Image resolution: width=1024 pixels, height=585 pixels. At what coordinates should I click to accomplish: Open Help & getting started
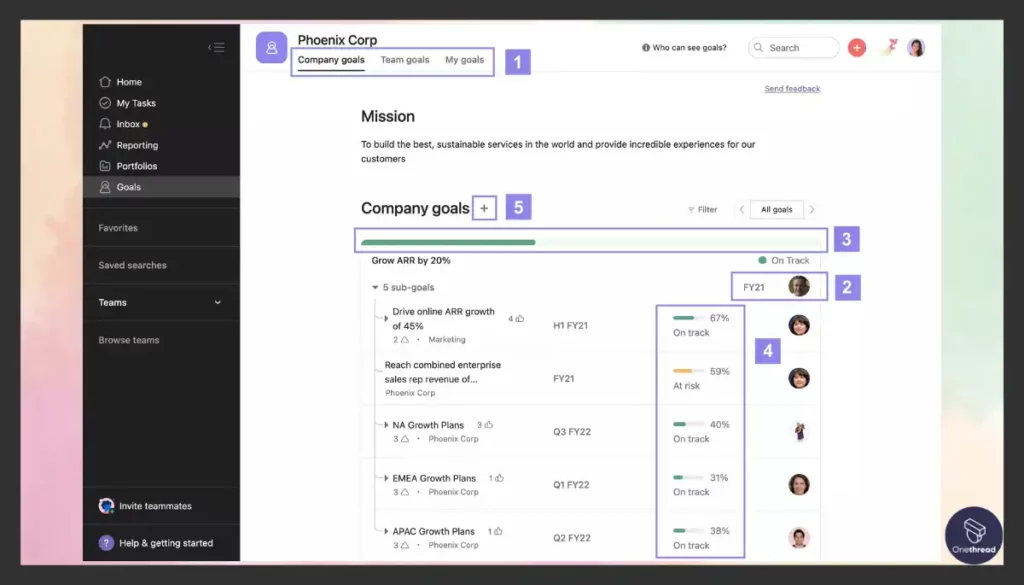coord(156,543)
